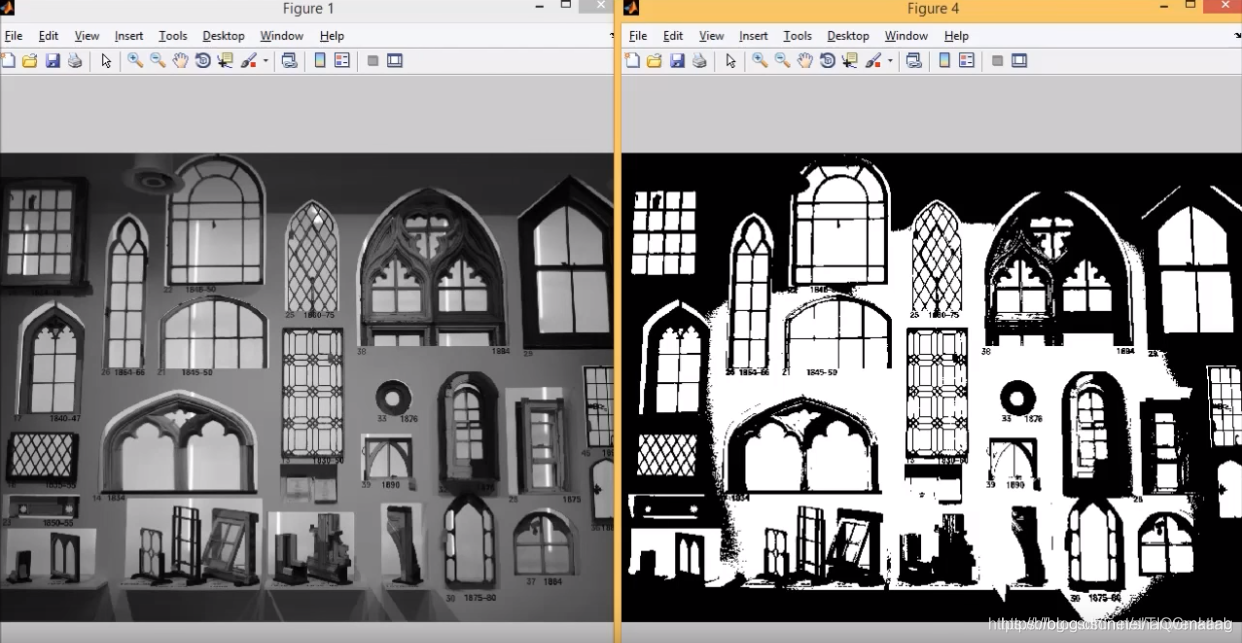Enable Data Cursor tool in Figure 1
The image size is (1242, 643).
[225, 61]
